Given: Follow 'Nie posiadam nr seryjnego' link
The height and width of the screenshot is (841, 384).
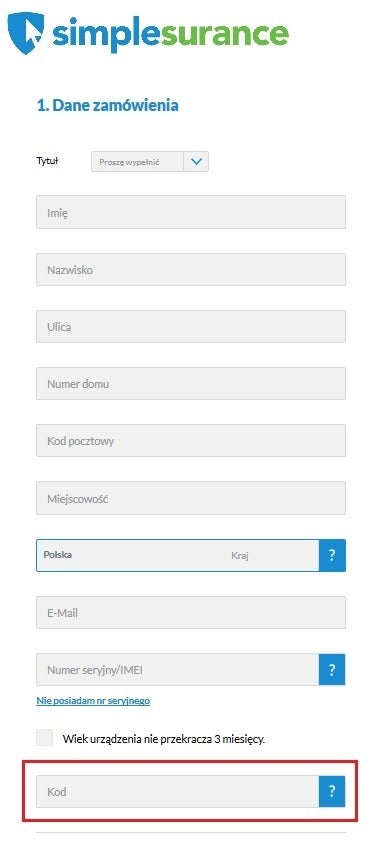Looking at the screenshot, I should [x=93, y=700].
